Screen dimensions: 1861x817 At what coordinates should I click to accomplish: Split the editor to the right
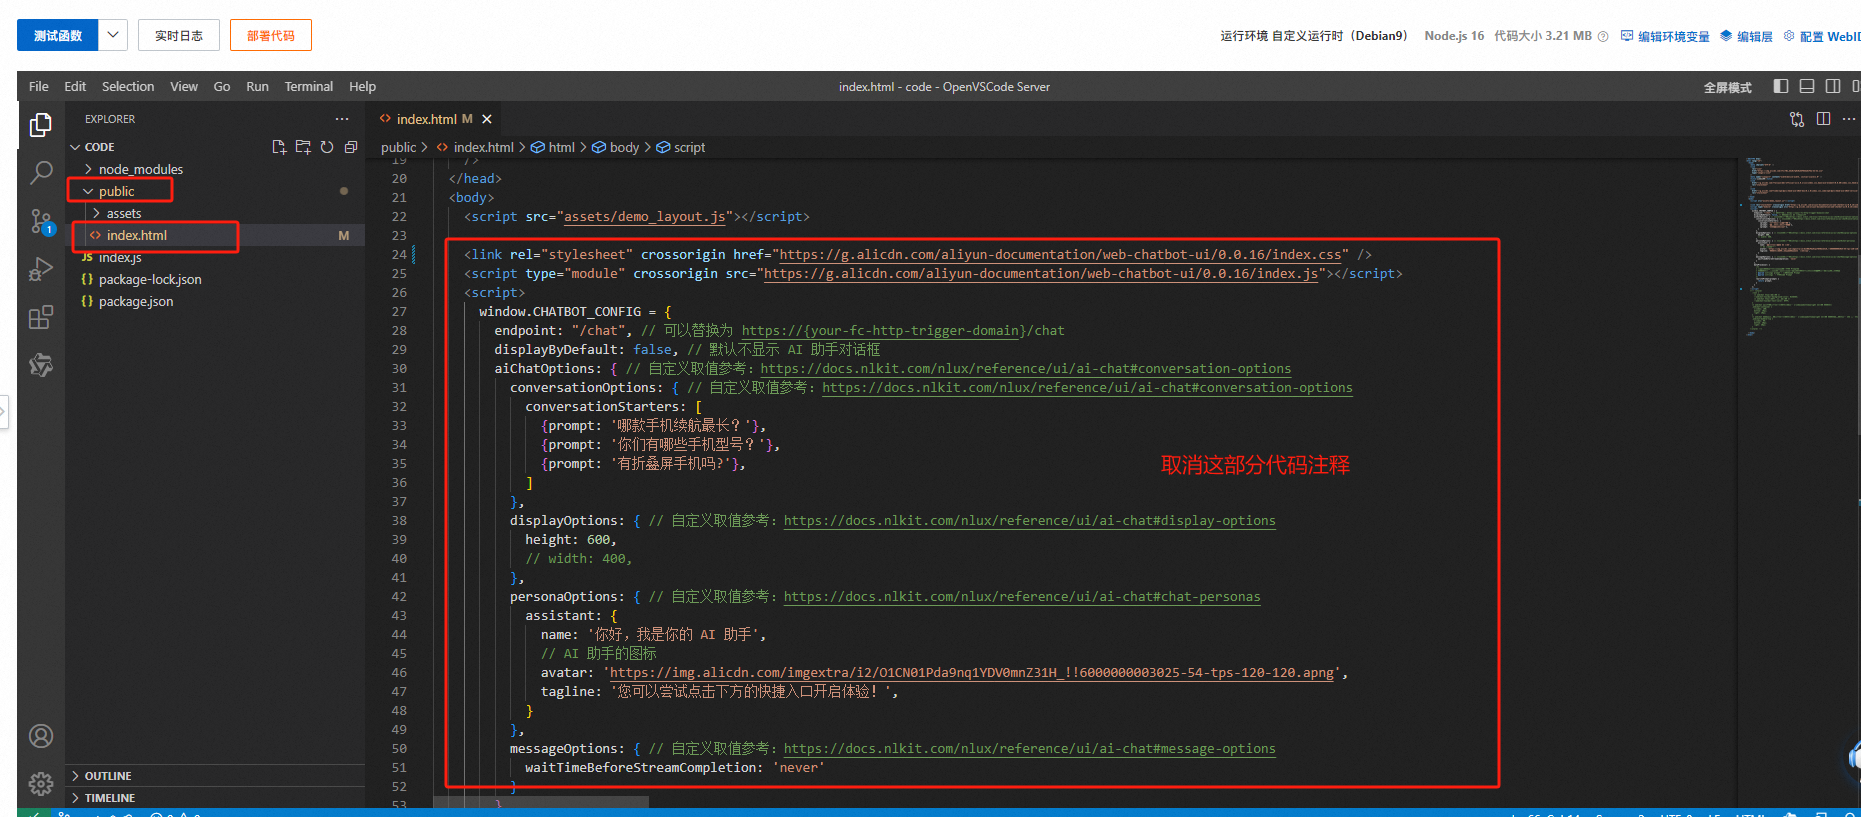tap(1823, 119)
